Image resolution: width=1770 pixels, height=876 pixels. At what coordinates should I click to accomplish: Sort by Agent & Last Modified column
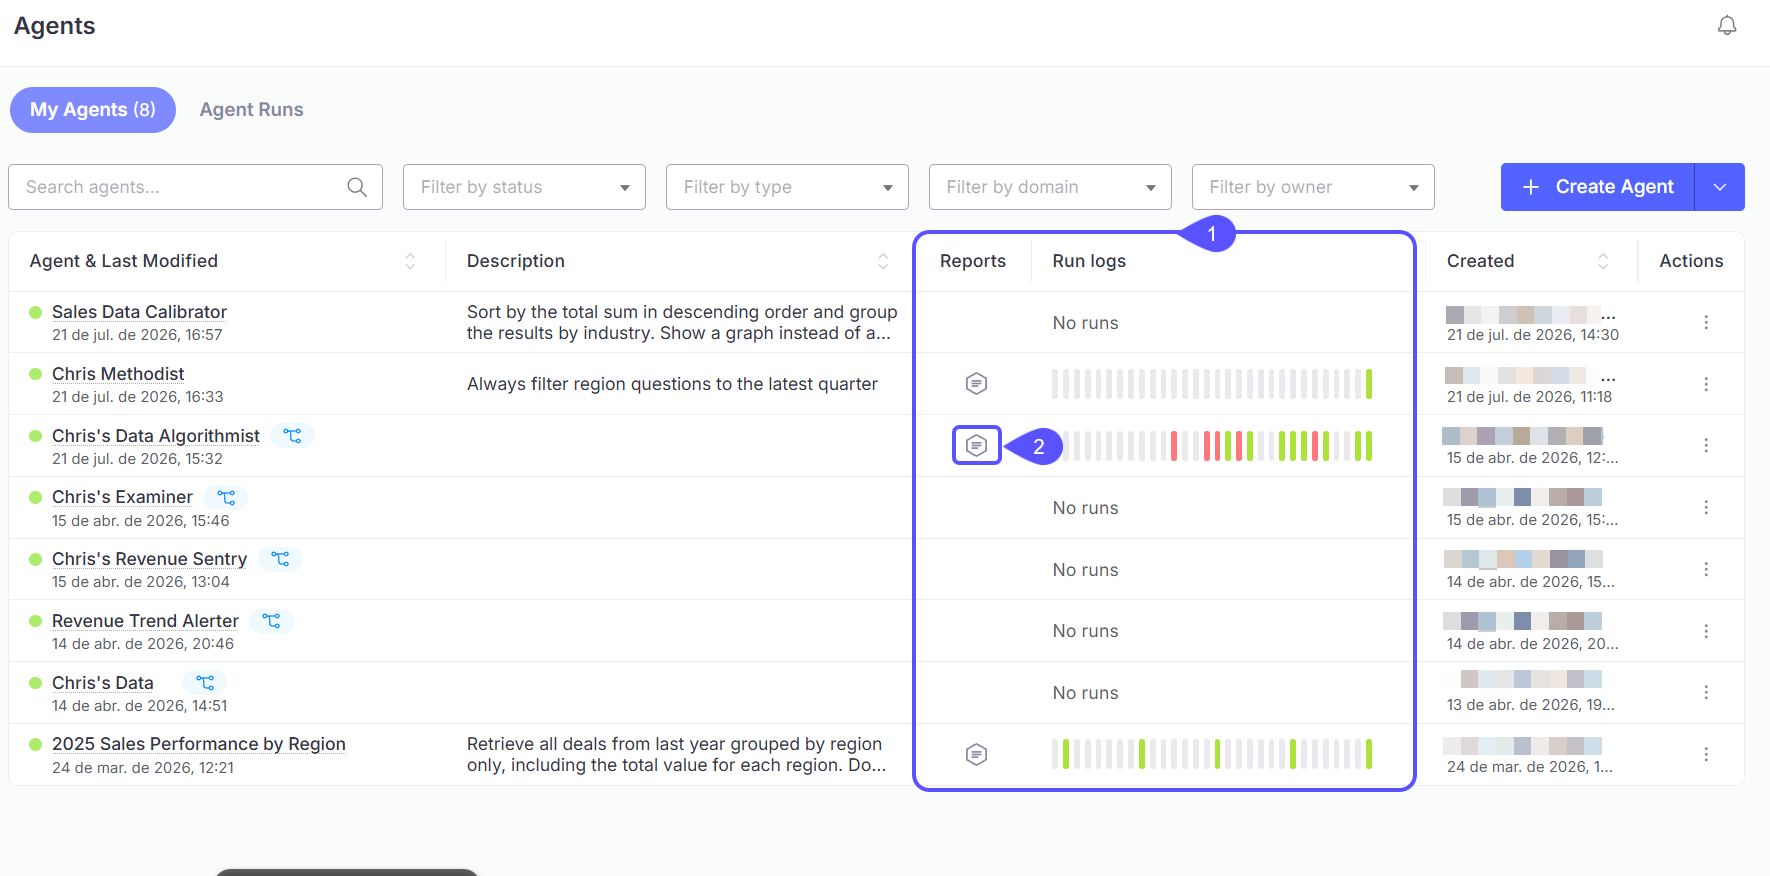click(410, 261)
